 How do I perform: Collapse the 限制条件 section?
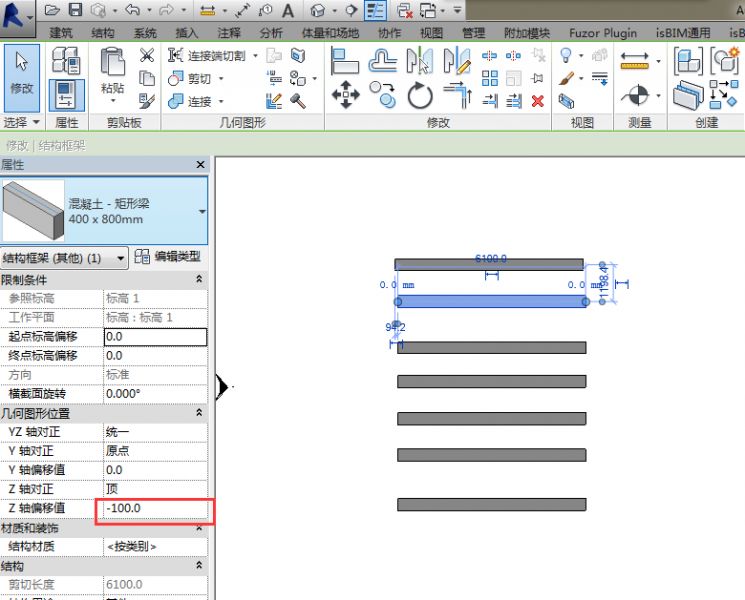pos(198,280)
